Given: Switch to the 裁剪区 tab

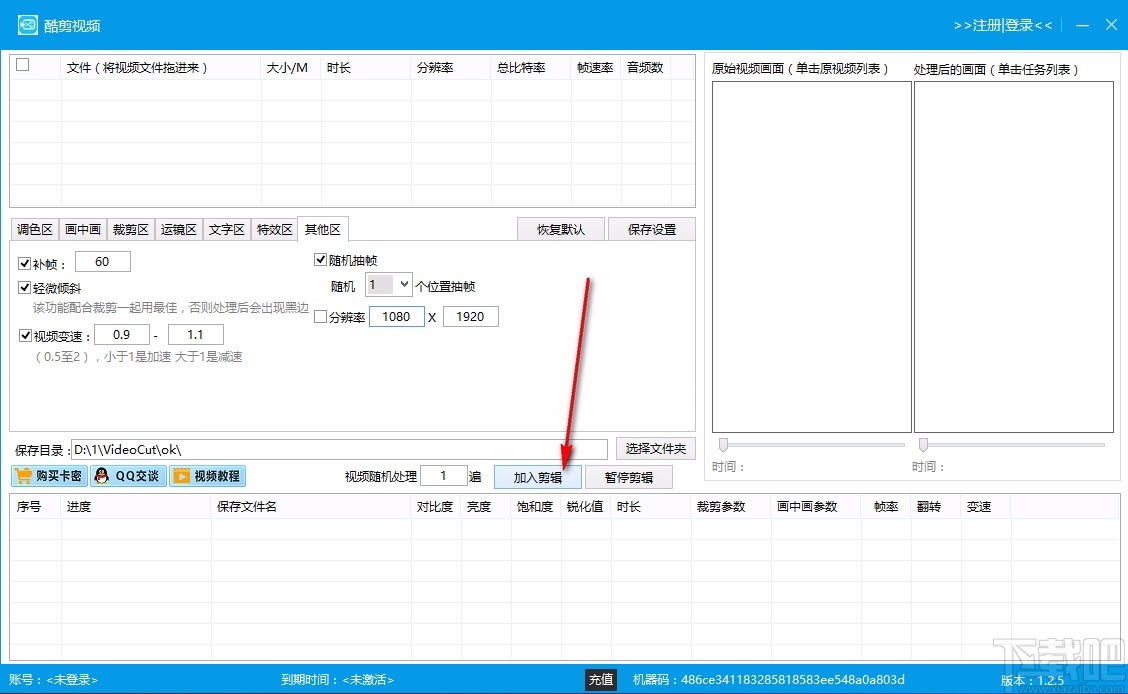Looking at the screenshot, I should (130, 229).
